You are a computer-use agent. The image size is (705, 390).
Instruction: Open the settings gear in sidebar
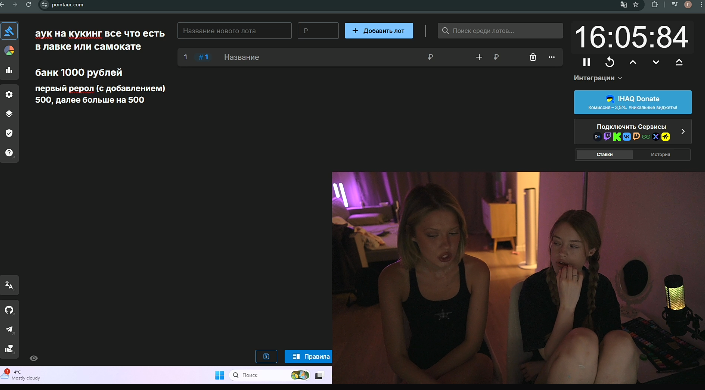pos(9,94)
